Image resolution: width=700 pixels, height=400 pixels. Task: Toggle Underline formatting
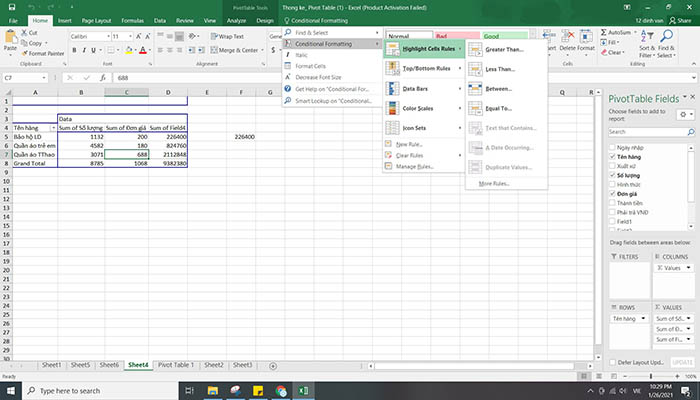tap(93, 50)
